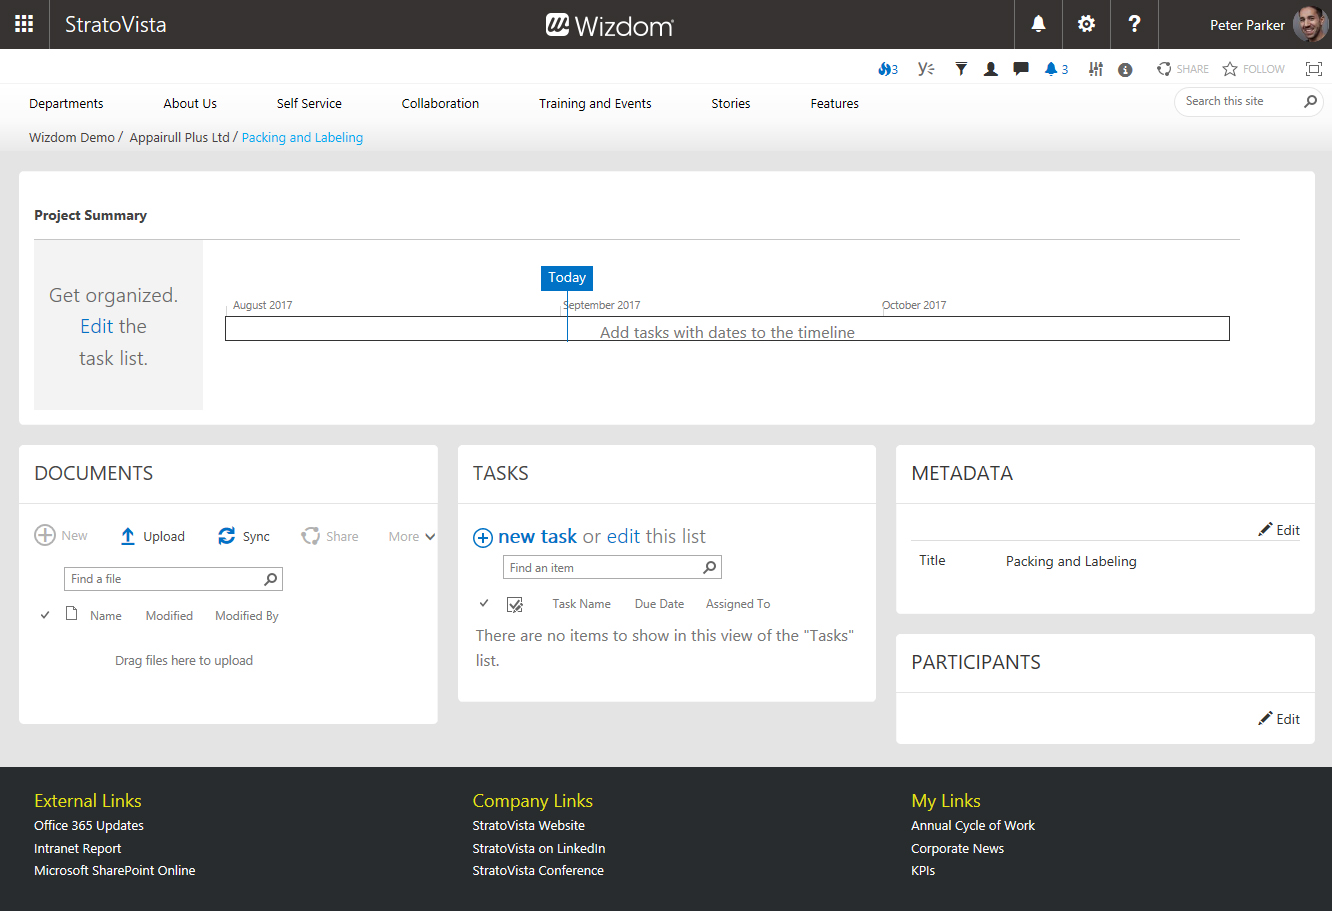Open the Stories menu
The height and width of the screenshot is (911, 1332).
731,103
